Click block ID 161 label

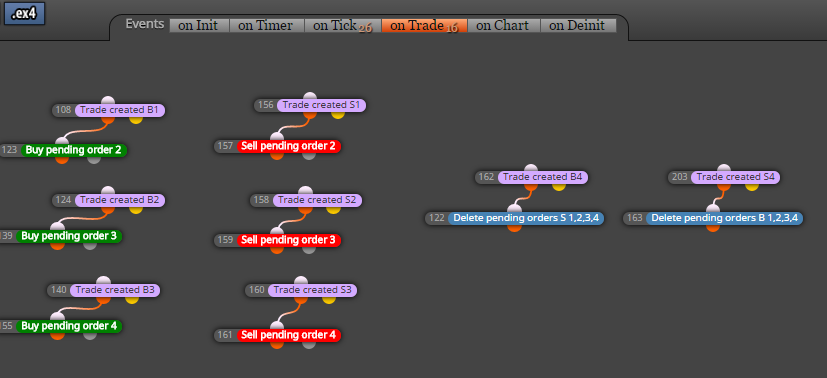225,335
